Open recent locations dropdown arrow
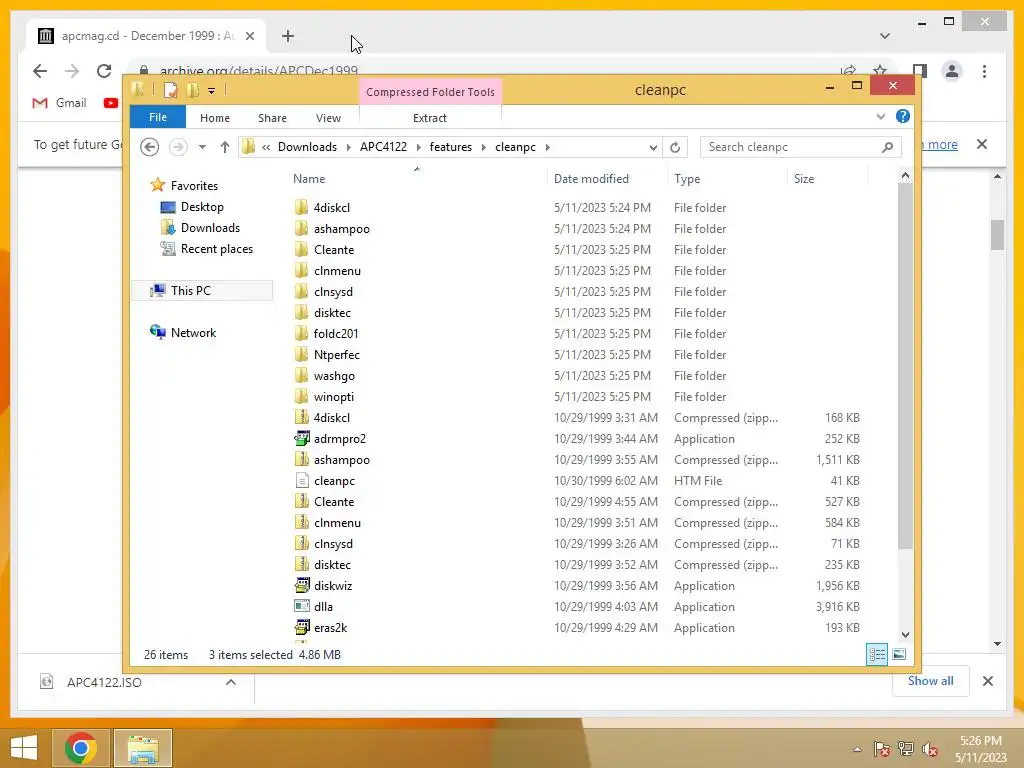The width and height of the screenshot is (1024, 768). [202, 147]
